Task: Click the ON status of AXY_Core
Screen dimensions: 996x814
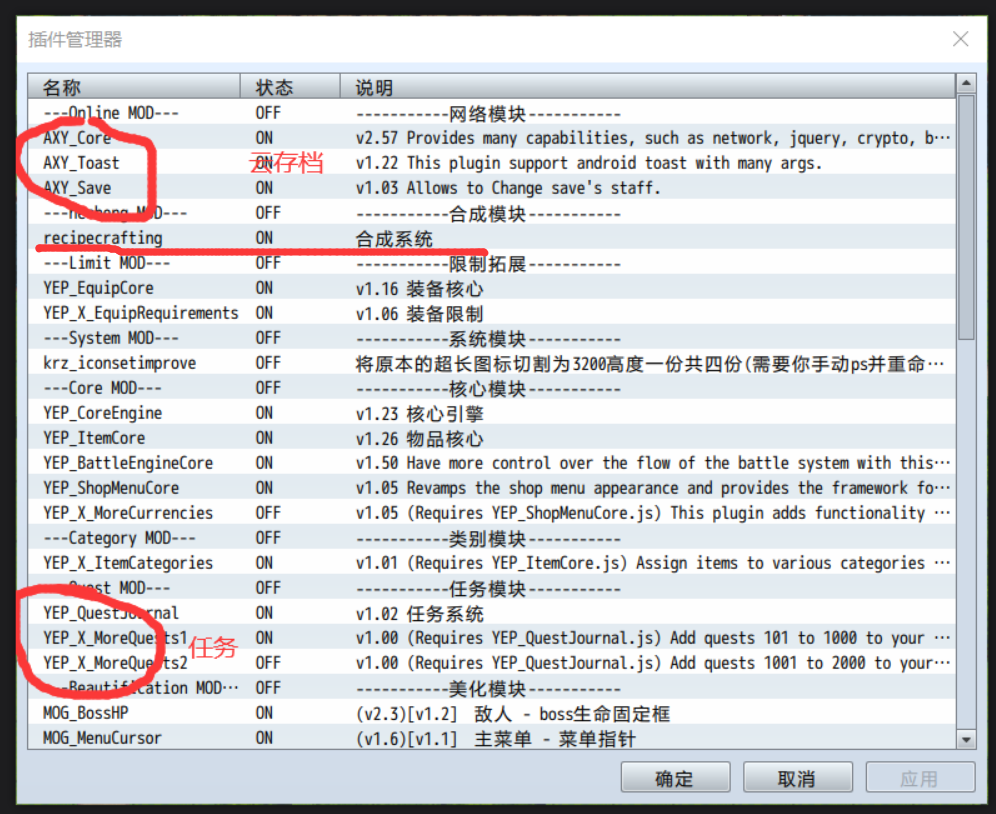Action: (264, 138)
